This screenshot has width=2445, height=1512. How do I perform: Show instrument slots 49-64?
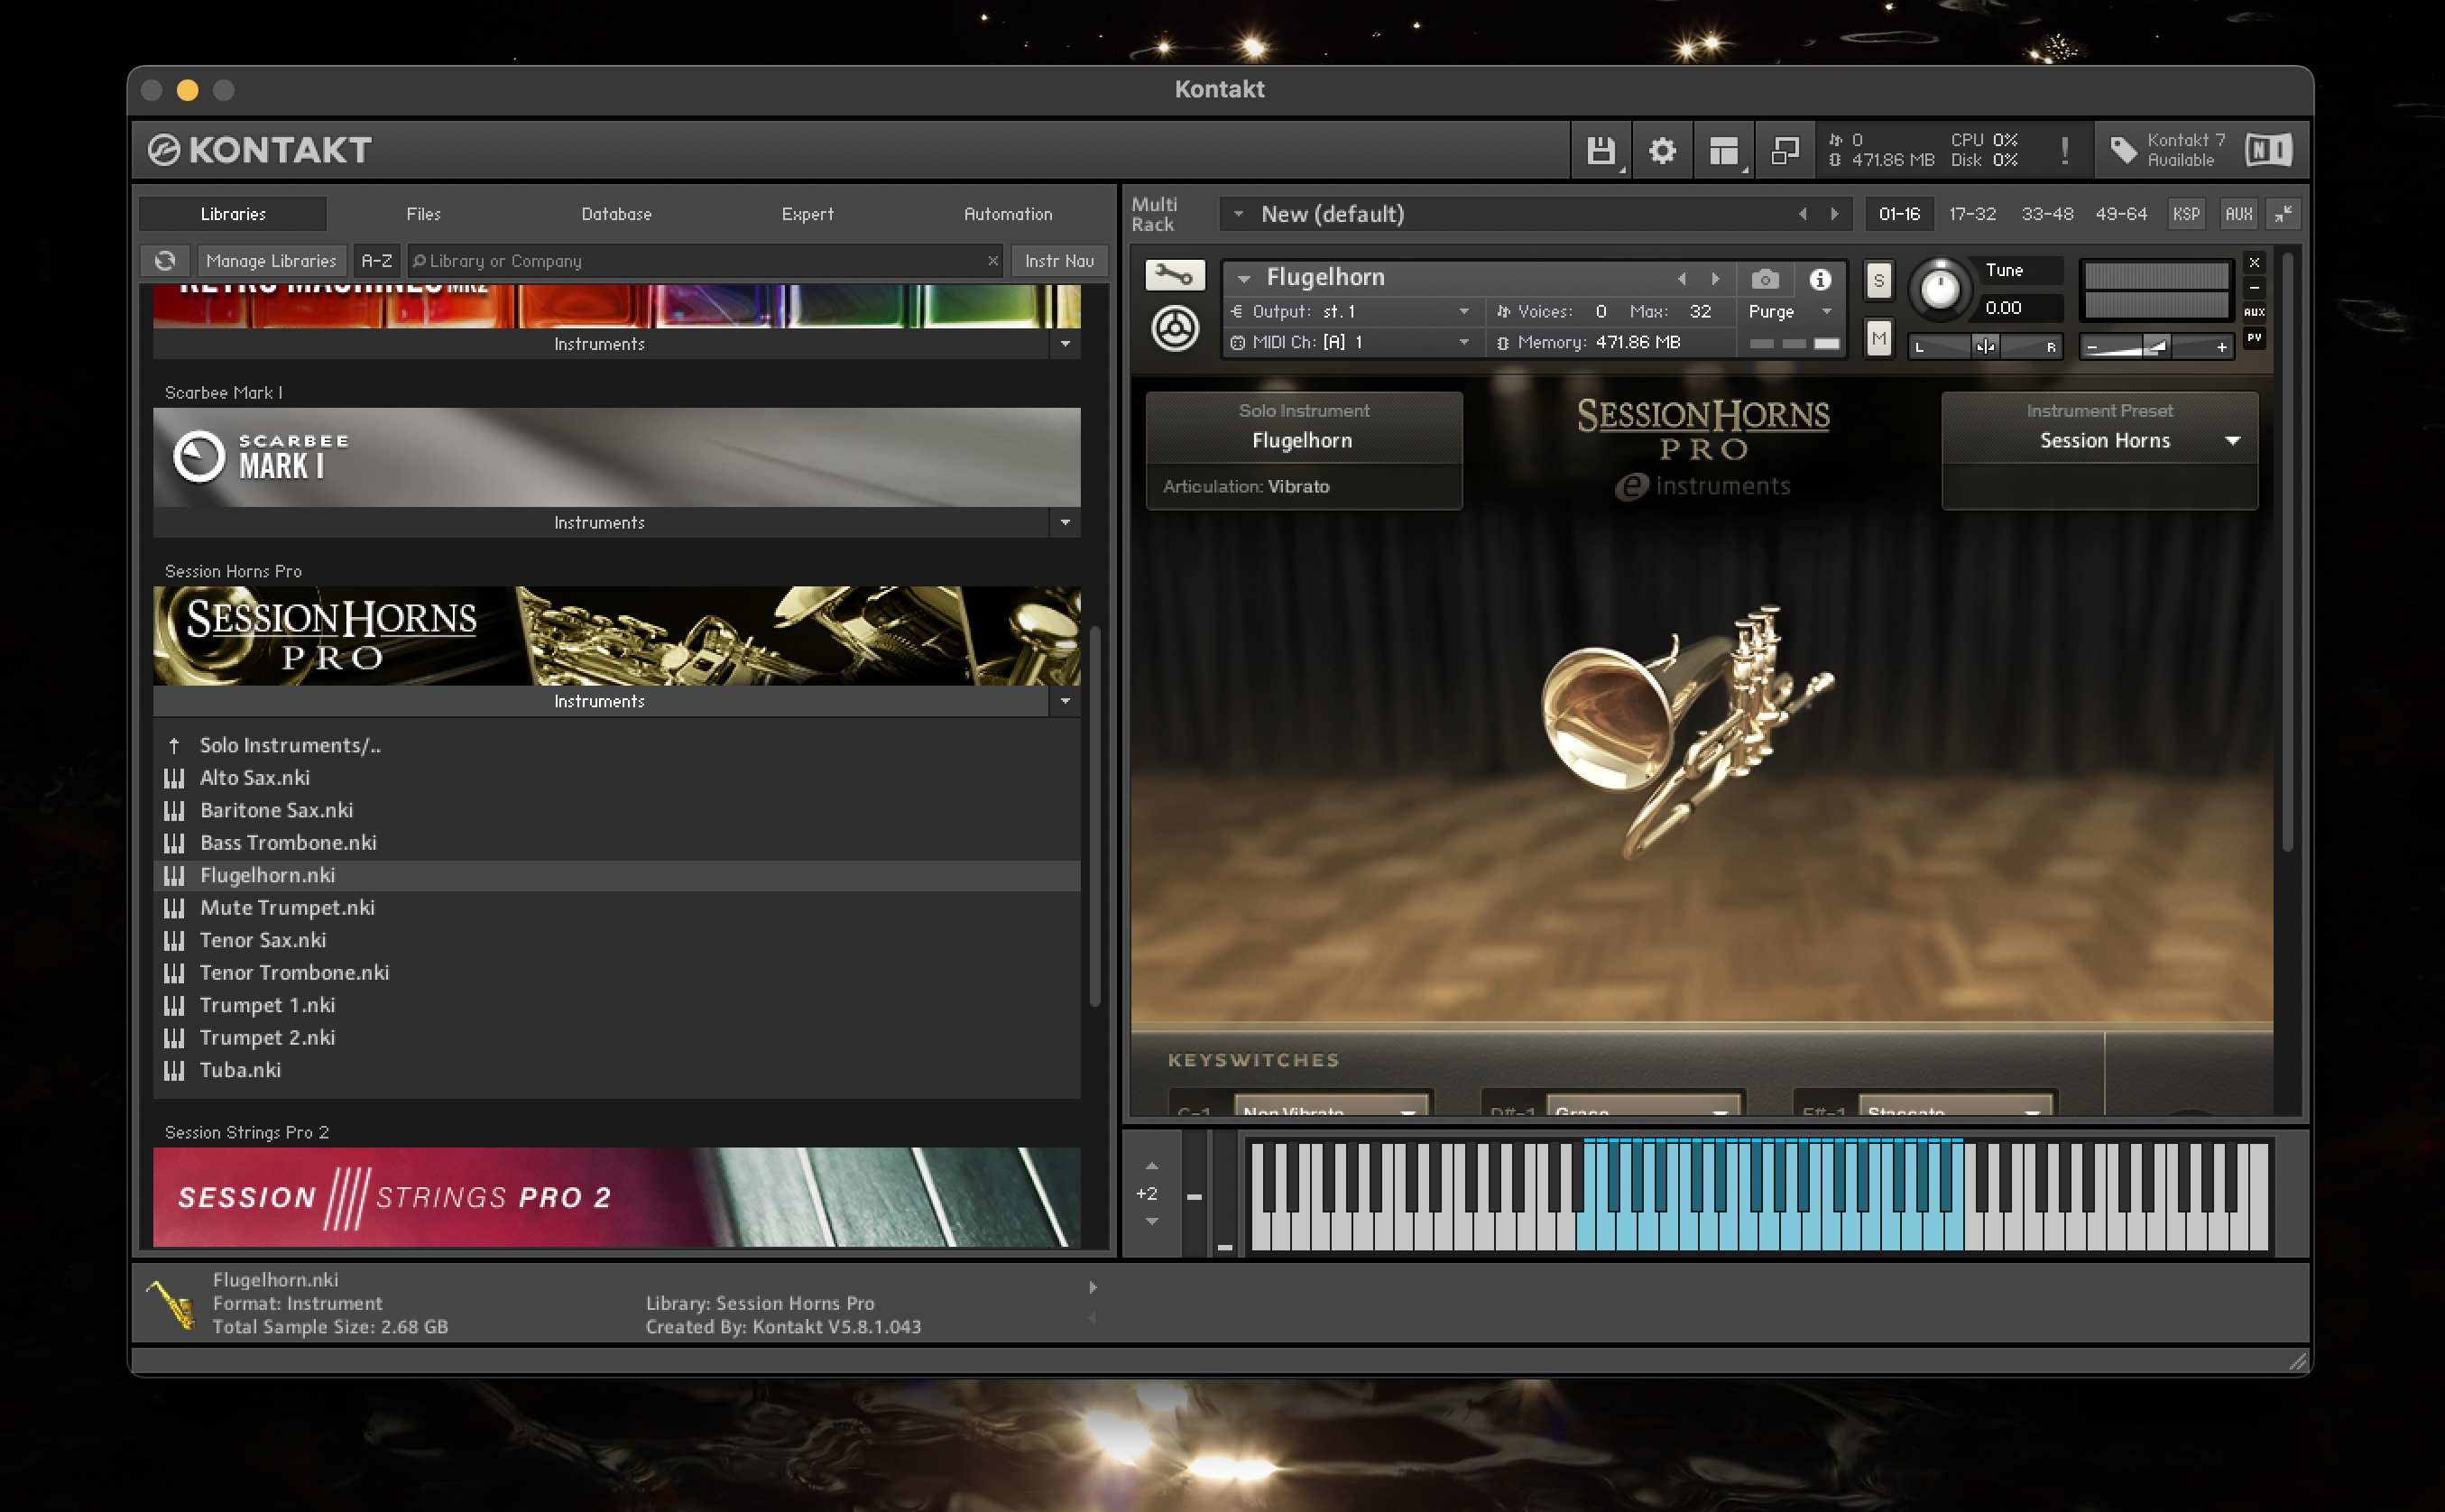2121,214
